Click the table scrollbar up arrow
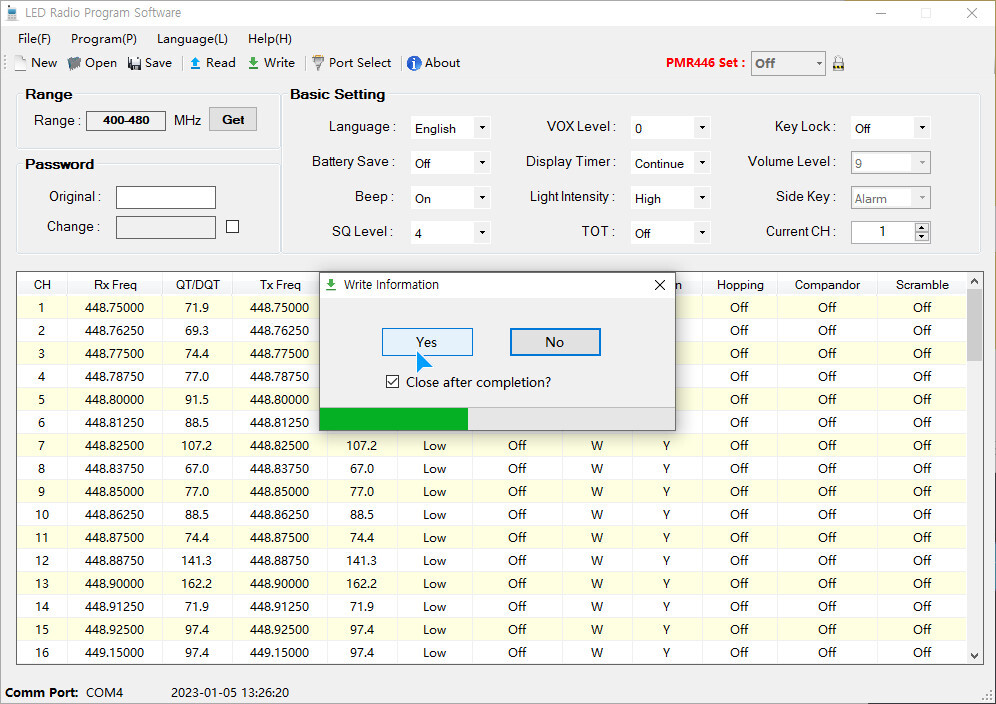Screen dimensions: 996x704 coord(974,281)
